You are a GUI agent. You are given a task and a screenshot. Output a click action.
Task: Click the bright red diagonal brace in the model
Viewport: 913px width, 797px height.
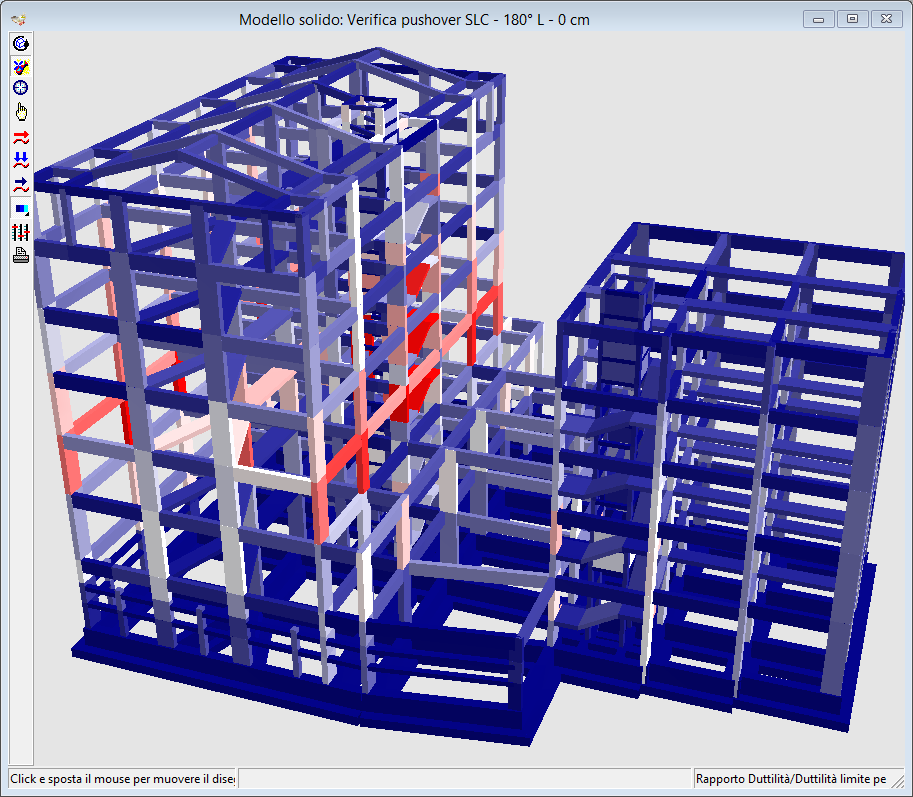(x=346, y=456)
